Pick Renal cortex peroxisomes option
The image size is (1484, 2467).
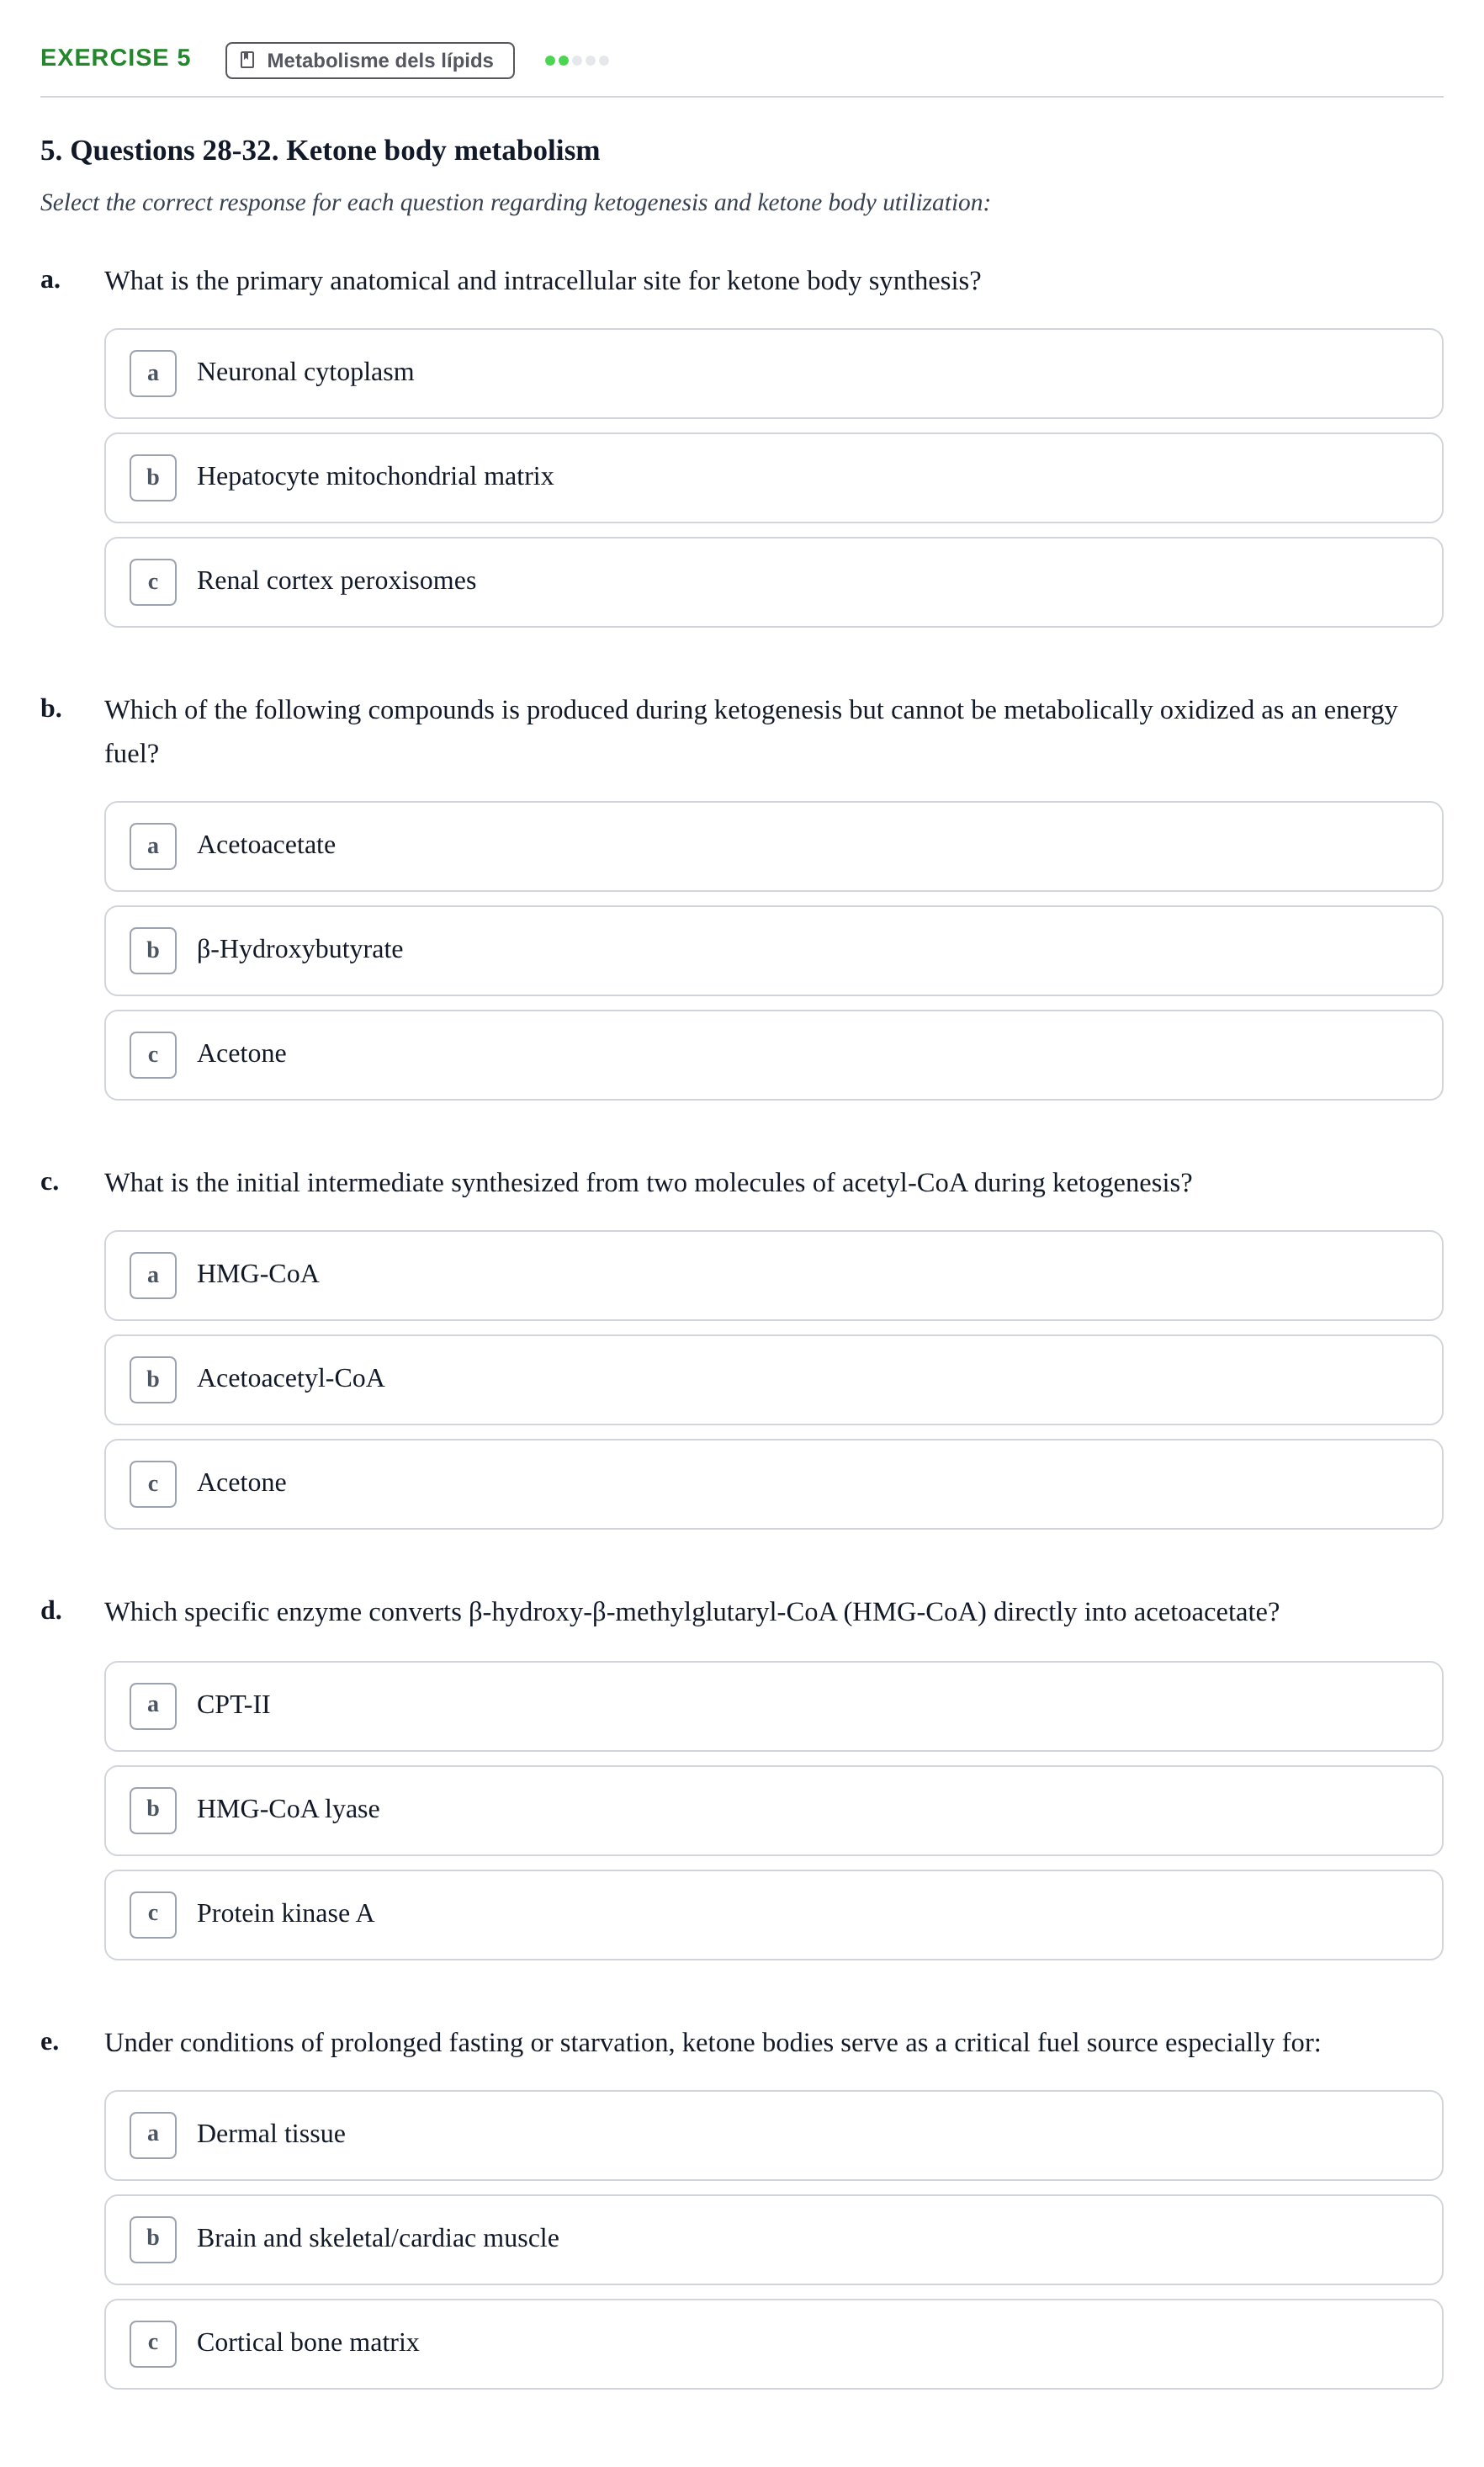point(773,582)
